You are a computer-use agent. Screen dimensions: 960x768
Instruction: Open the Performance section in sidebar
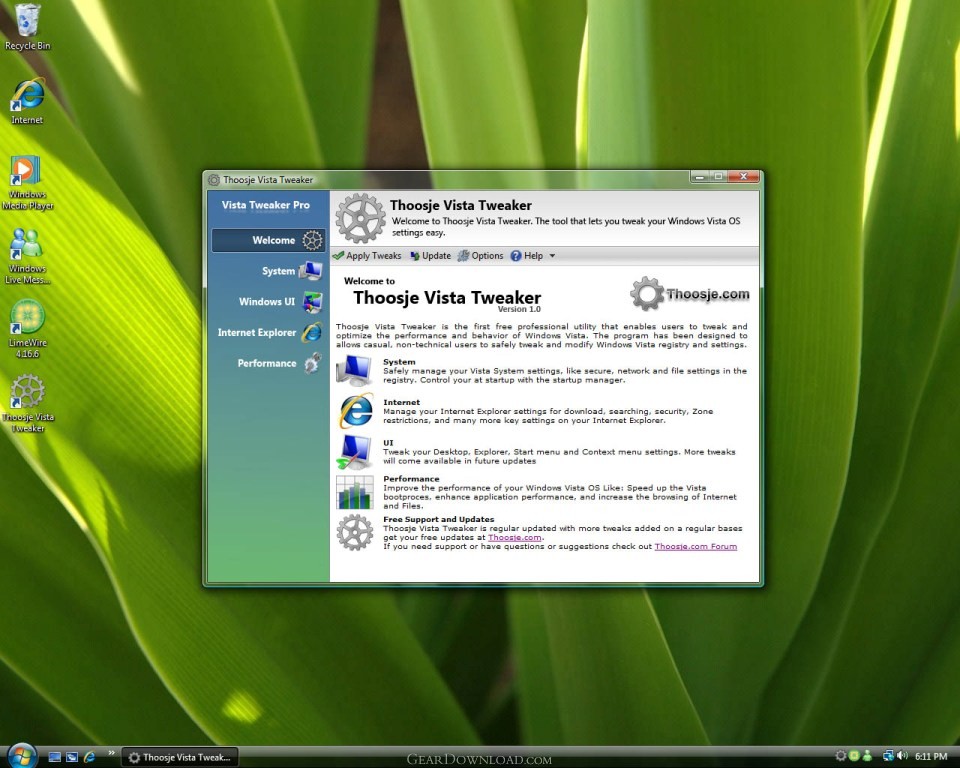click(268, 363)
